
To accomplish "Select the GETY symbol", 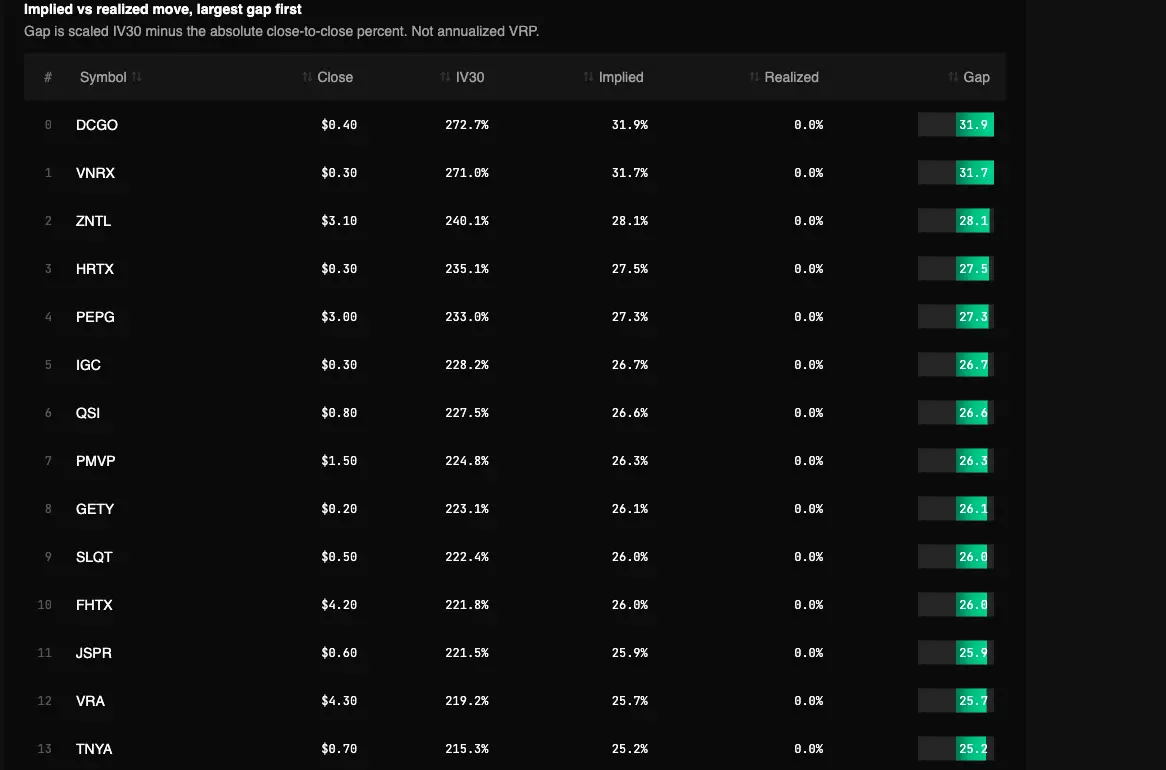I will coord(94,509).
